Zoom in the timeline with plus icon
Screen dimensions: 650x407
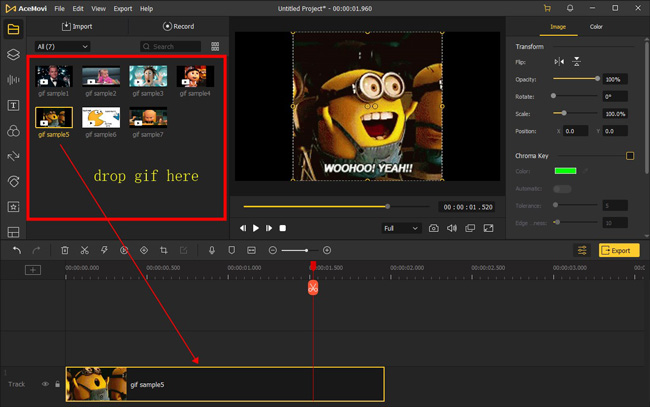pyautogui.click(x=327, y=250)
